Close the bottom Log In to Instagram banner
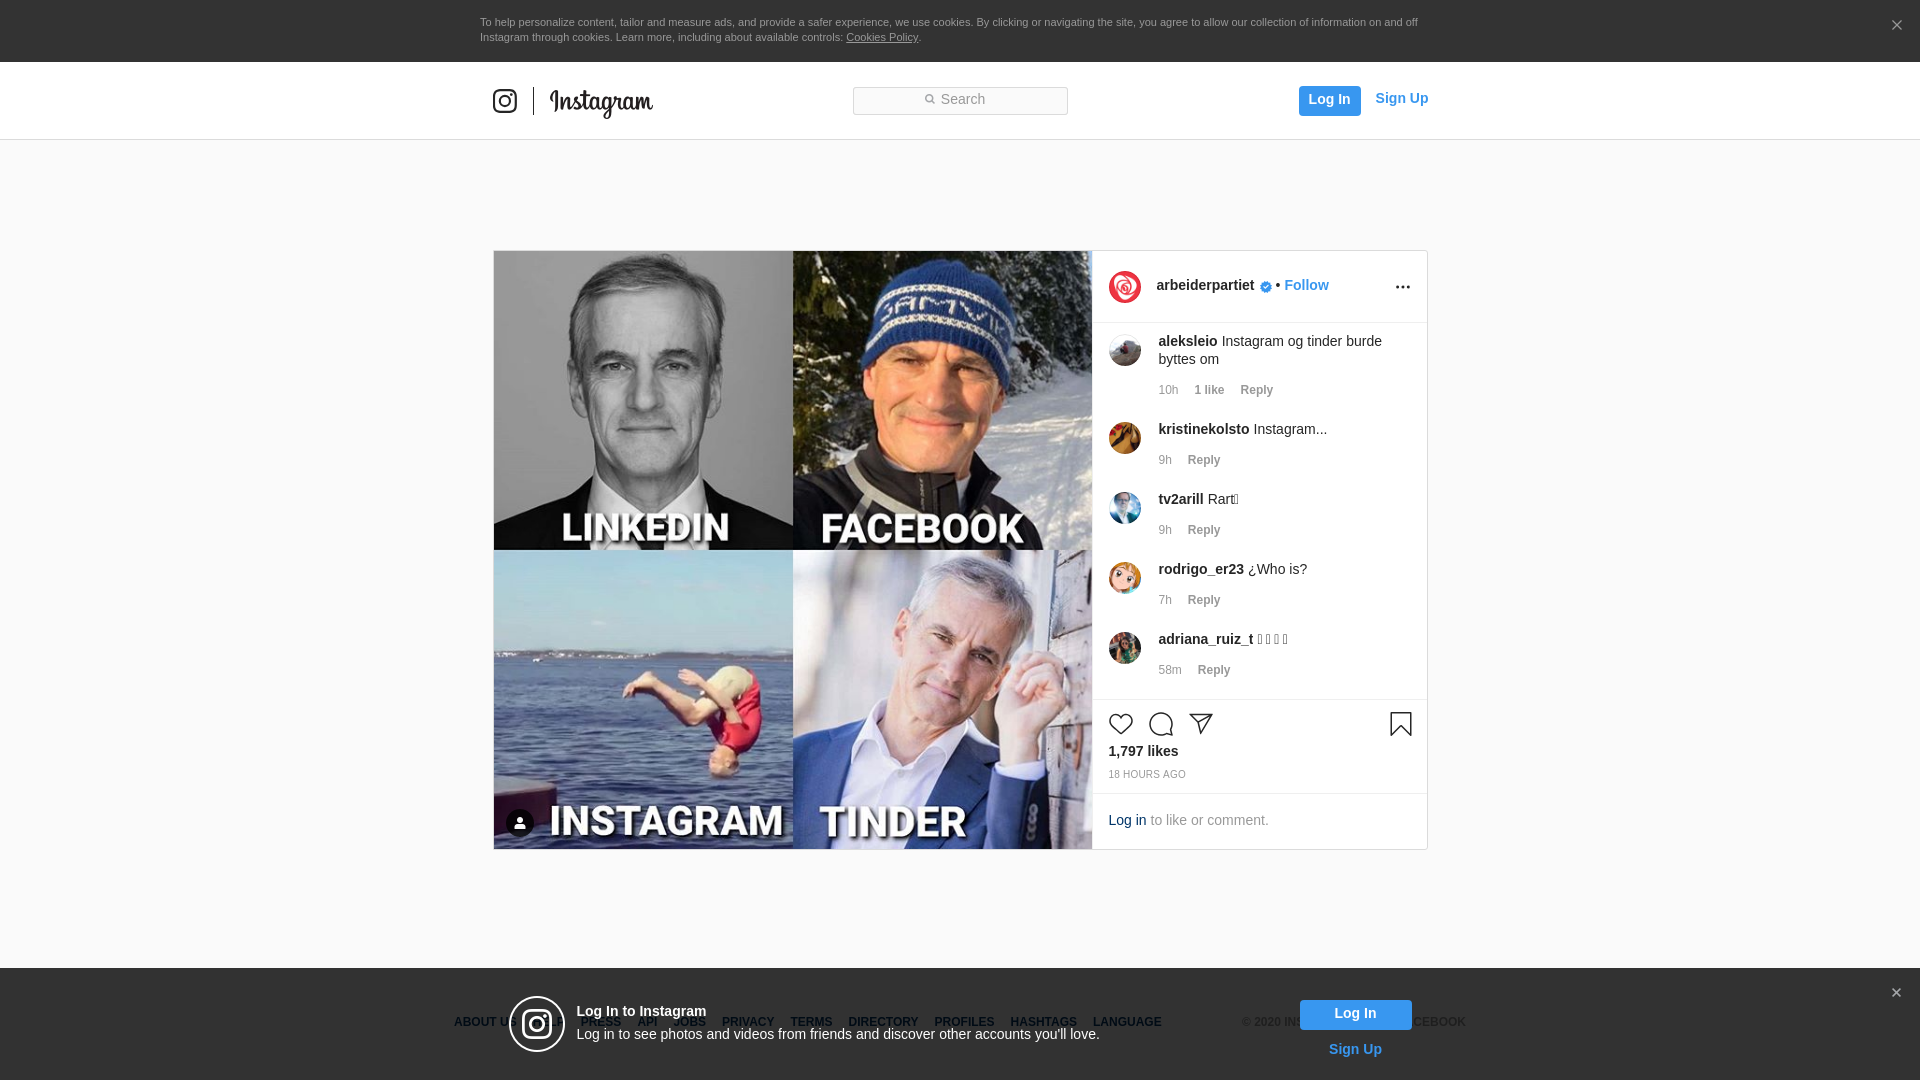Image resolution: width=1920 pixels, height=1080 pixels. click(1896, 993)
